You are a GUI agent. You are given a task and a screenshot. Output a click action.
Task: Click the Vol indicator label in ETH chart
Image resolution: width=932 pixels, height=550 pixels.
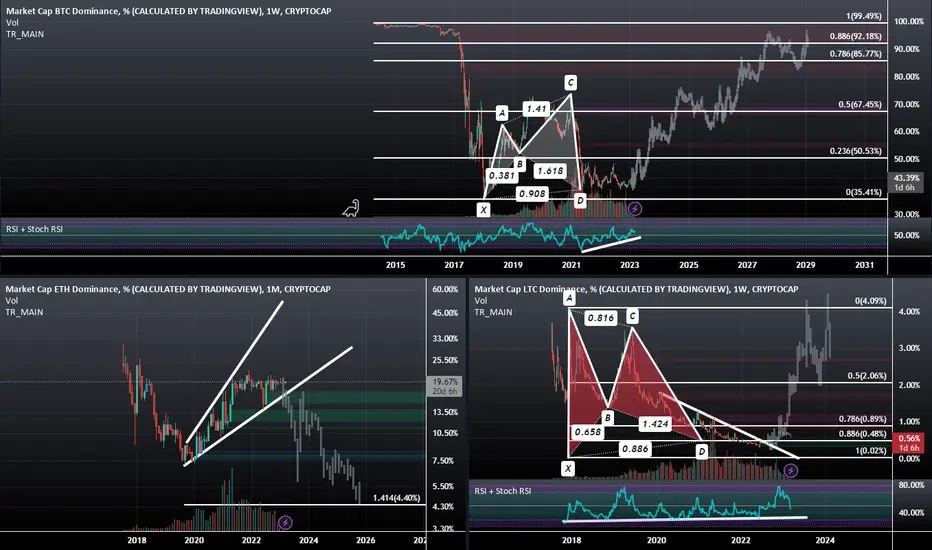pyautogui.click(x=12, y=300)
